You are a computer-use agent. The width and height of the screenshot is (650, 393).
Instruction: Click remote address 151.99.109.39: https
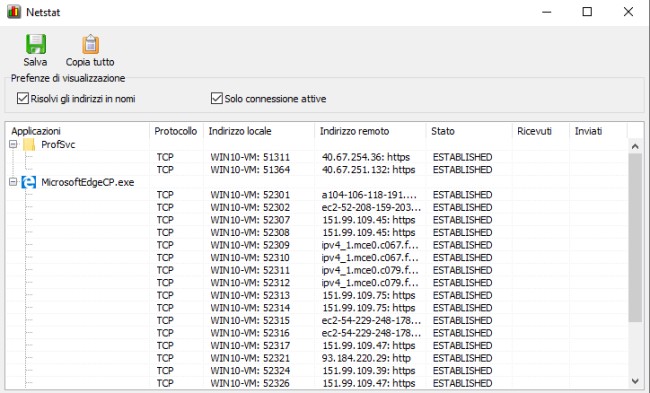369,371
